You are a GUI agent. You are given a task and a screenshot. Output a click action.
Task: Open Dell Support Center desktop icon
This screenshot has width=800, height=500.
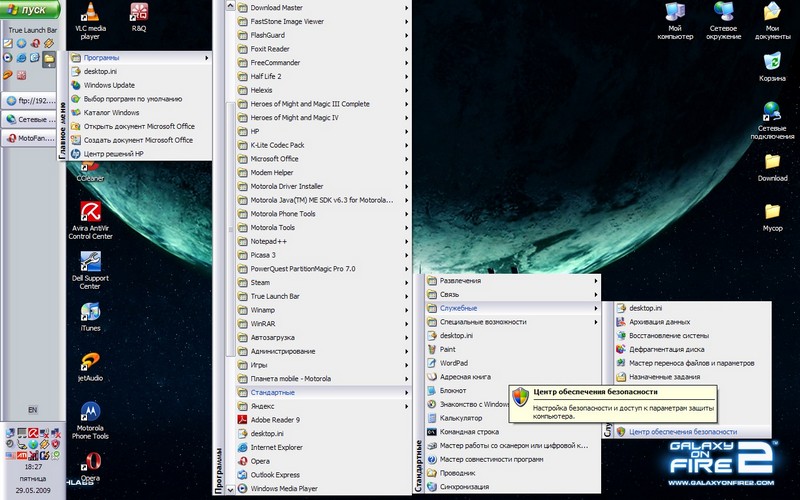[x=90, y=270]
